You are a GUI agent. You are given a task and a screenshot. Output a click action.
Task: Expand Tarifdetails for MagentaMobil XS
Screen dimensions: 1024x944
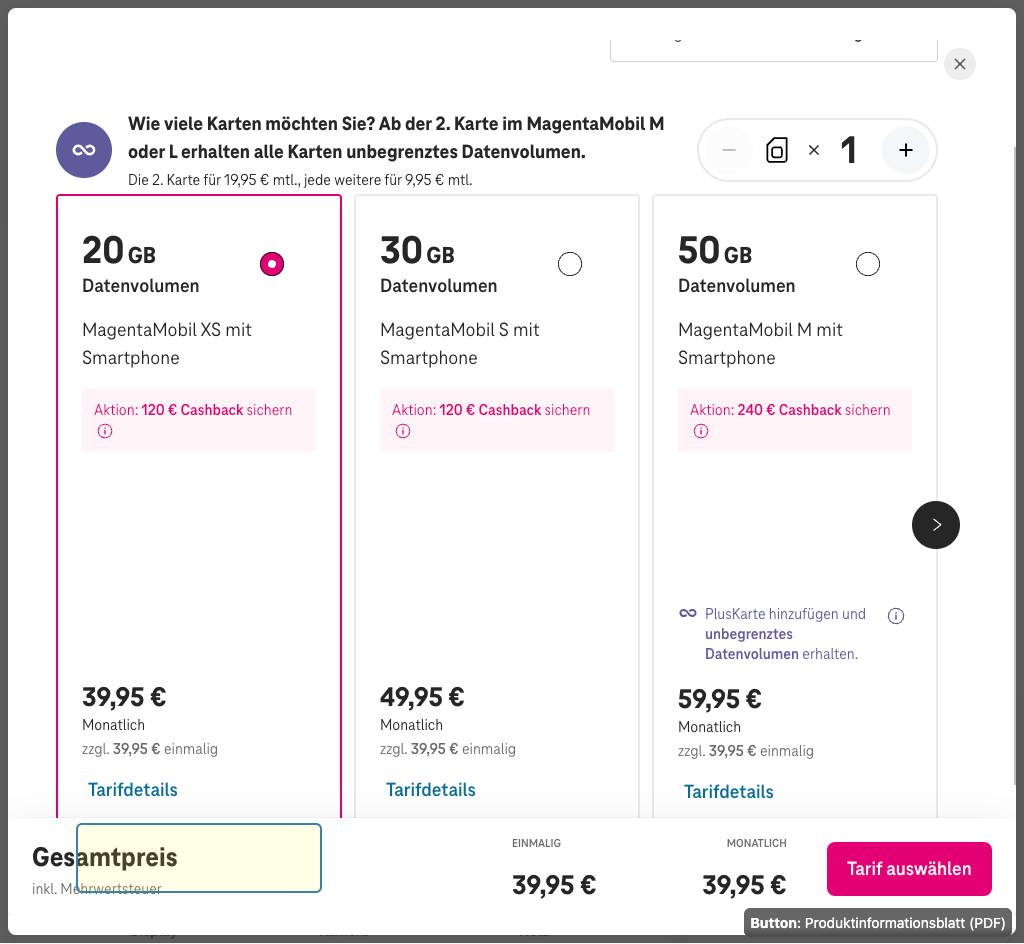click(132, 789)
